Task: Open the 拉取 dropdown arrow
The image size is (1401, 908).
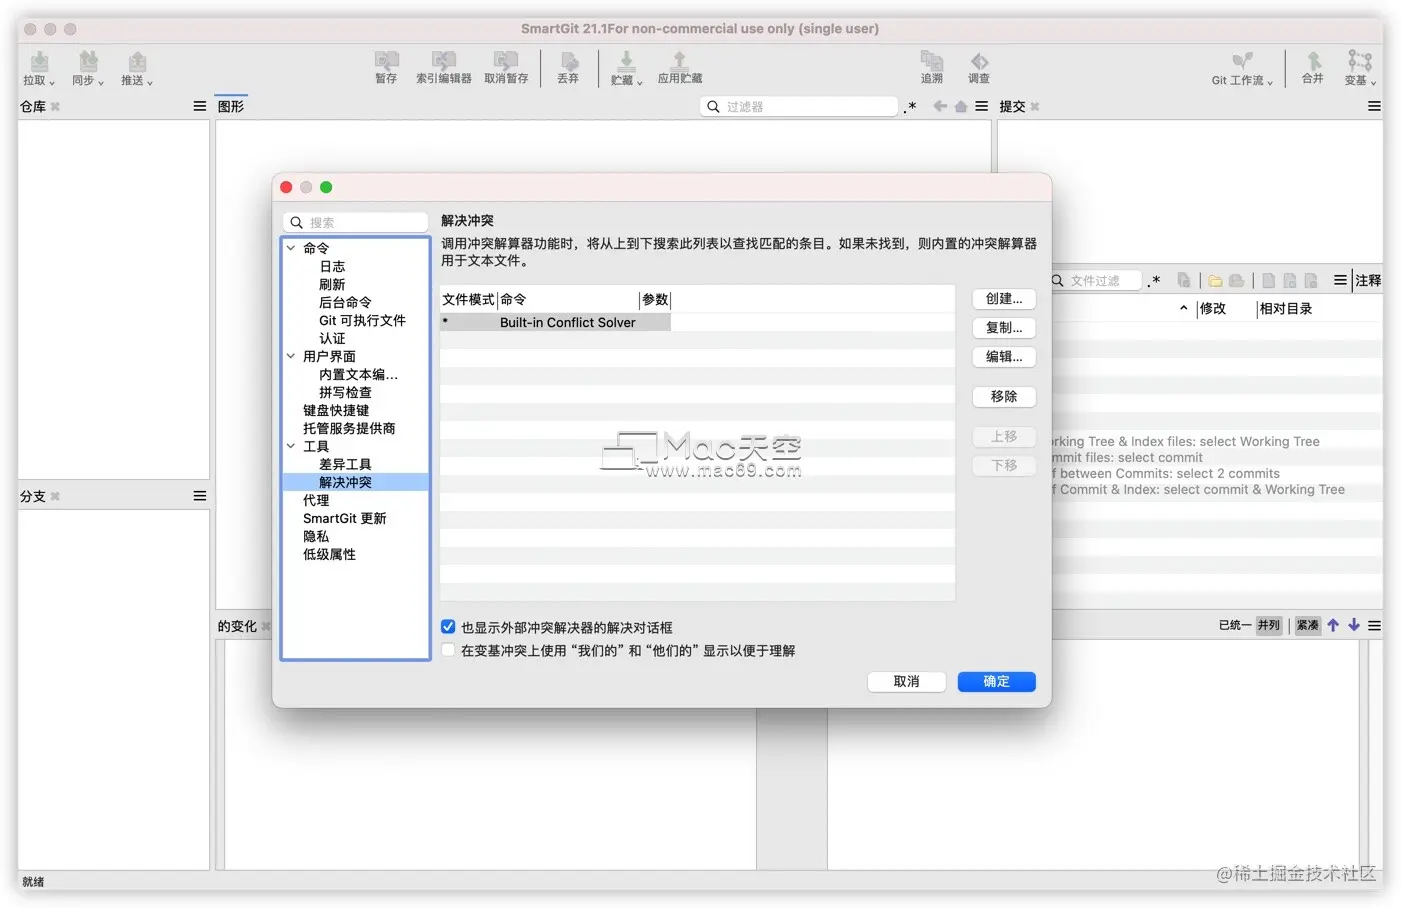Action: pos(52,83)
